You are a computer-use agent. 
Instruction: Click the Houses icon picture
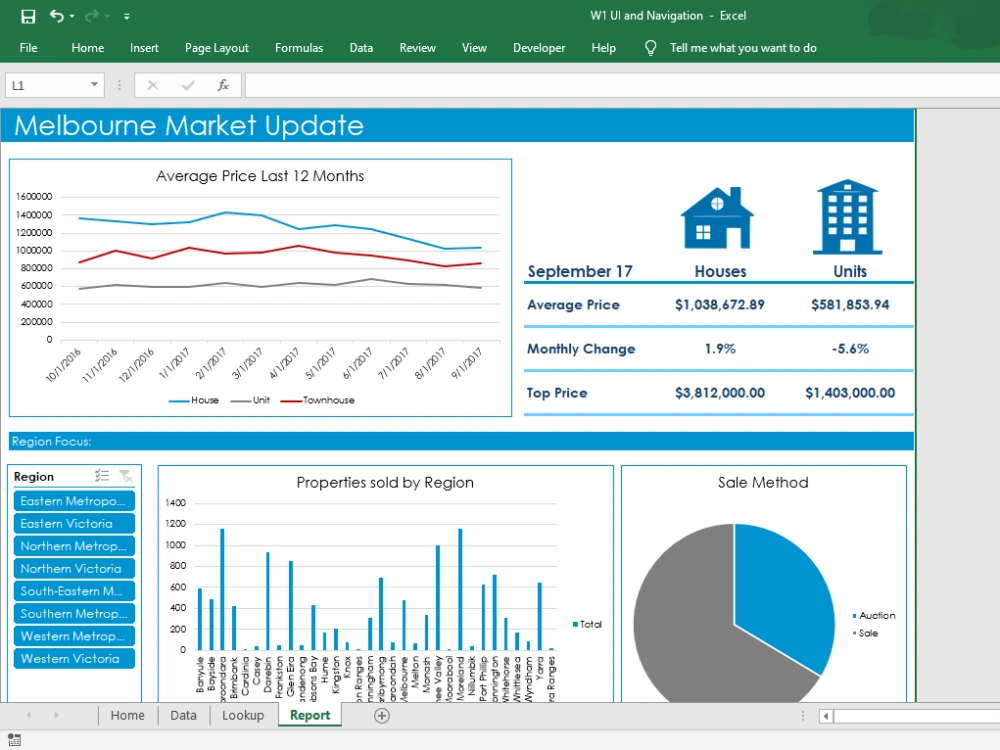717,217
